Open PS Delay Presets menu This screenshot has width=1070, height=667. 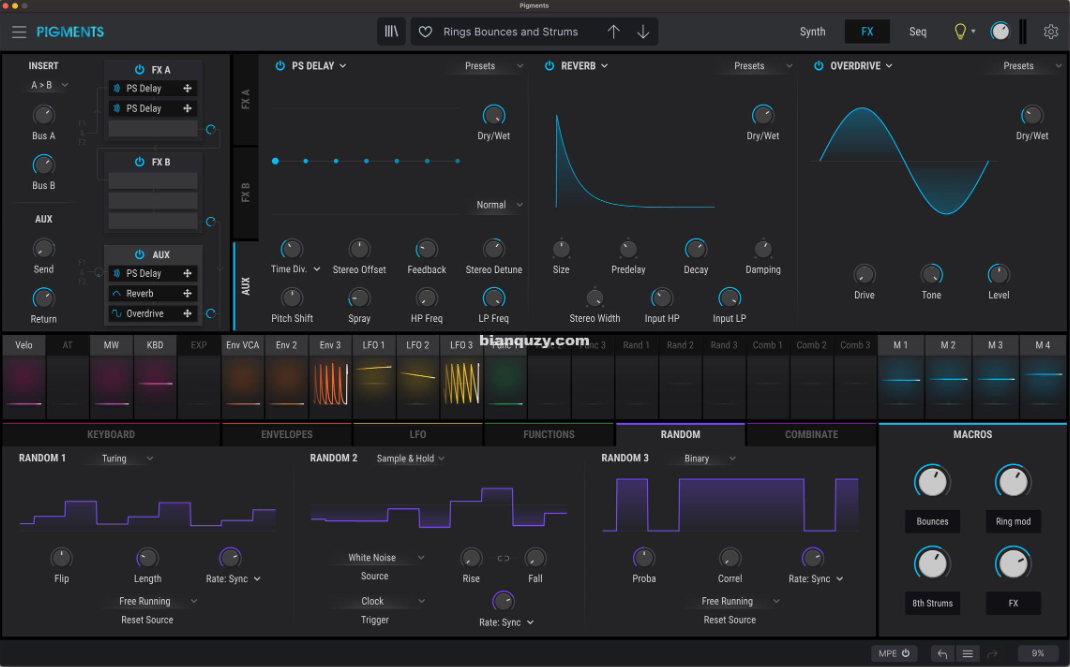(494, 66)
